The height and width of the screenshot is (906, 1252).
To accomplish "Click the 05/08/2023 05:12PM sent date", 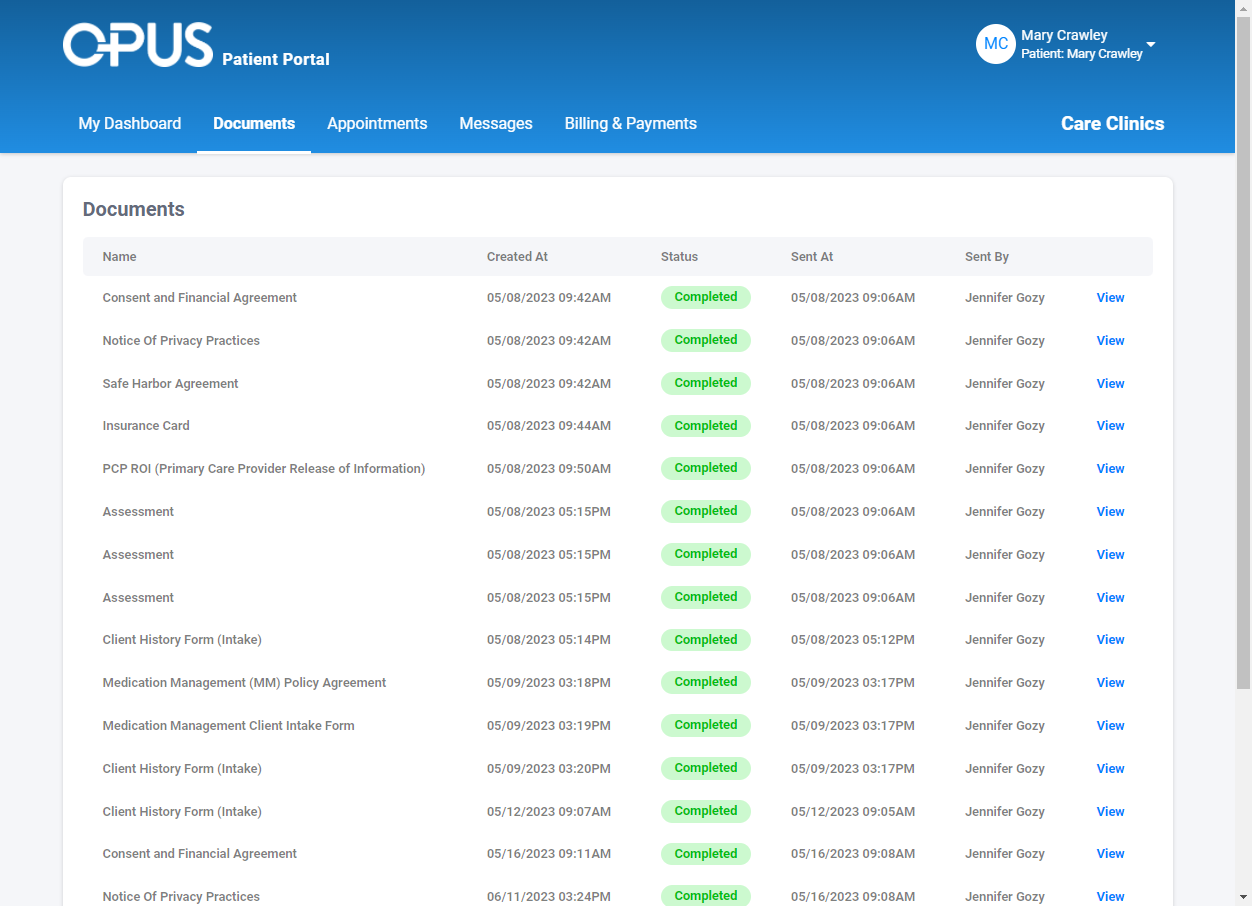I will 853,640.
